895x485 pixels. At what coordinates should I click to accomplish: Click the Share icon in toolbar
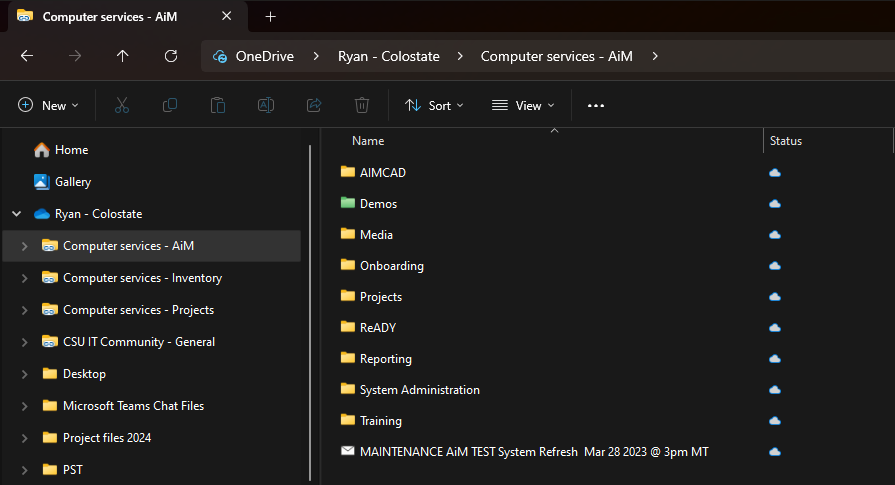click(x=314, y=106)
